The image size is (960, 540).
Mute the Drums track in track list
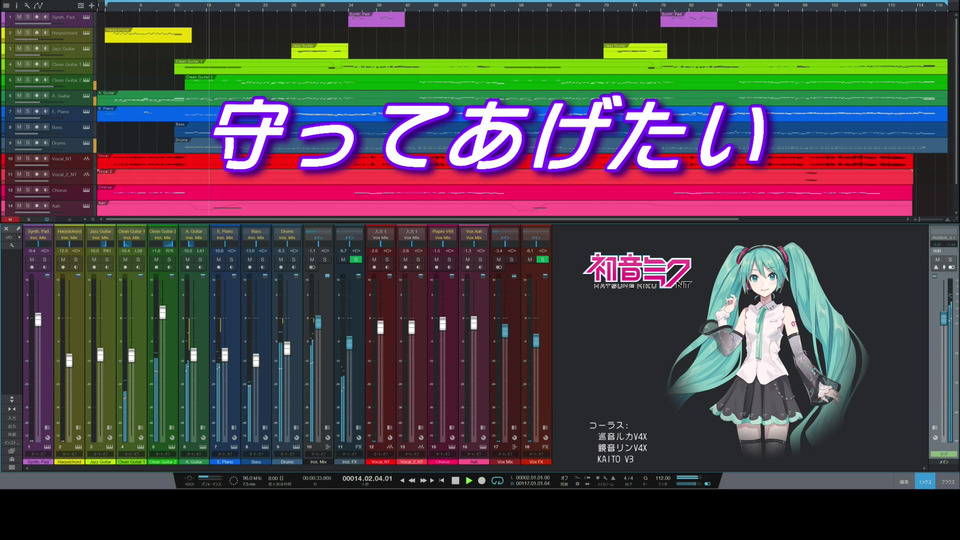19,143
